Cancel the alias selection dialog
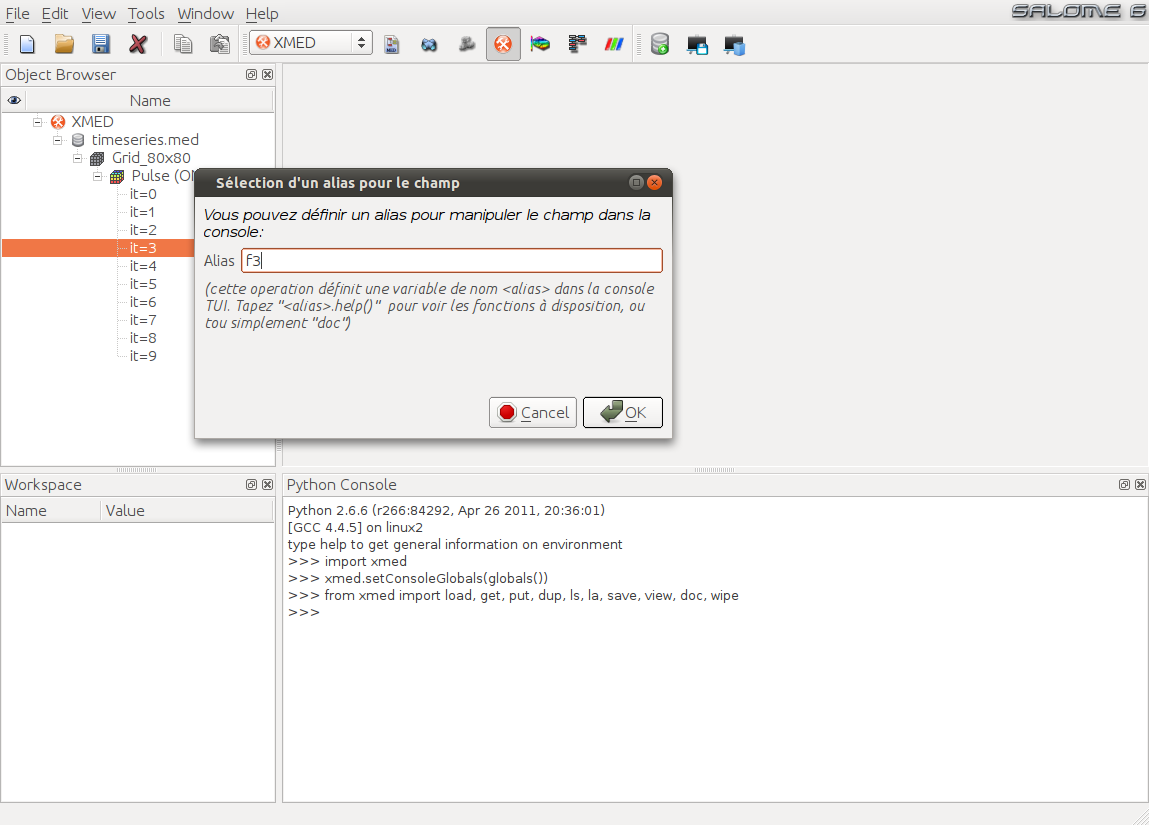The width and height of the screenshot is (1149, 825). pyautogui.click(x=533, y=412)
